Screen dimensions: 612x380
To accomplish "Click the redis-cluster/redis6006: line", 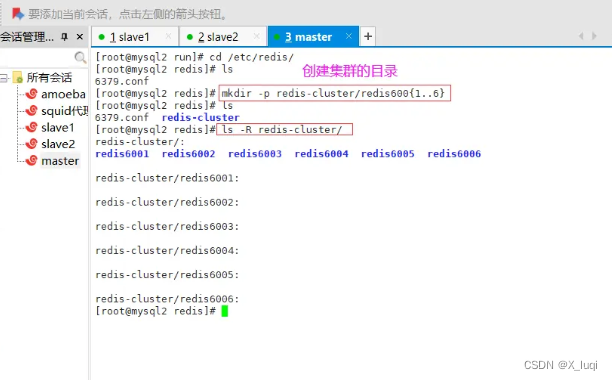I will point(167,299).
